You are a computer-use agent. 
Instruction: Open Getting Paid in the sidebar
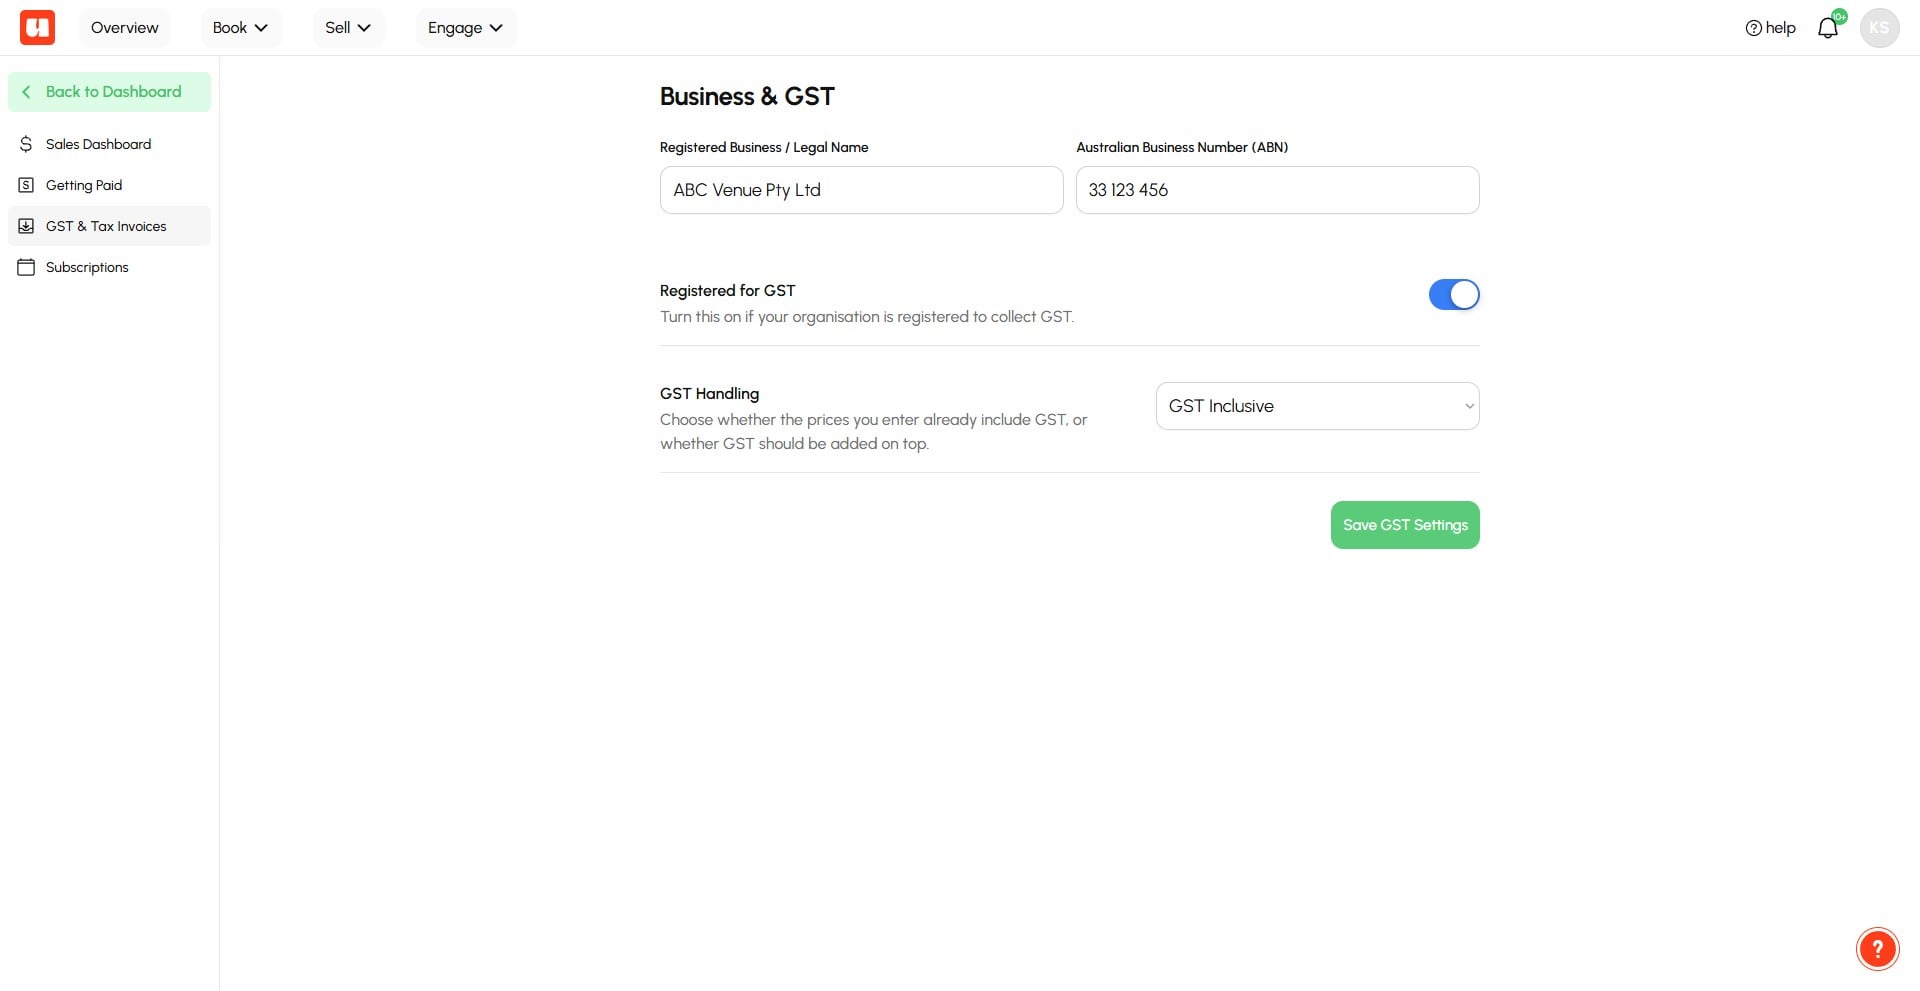point(109,185)
